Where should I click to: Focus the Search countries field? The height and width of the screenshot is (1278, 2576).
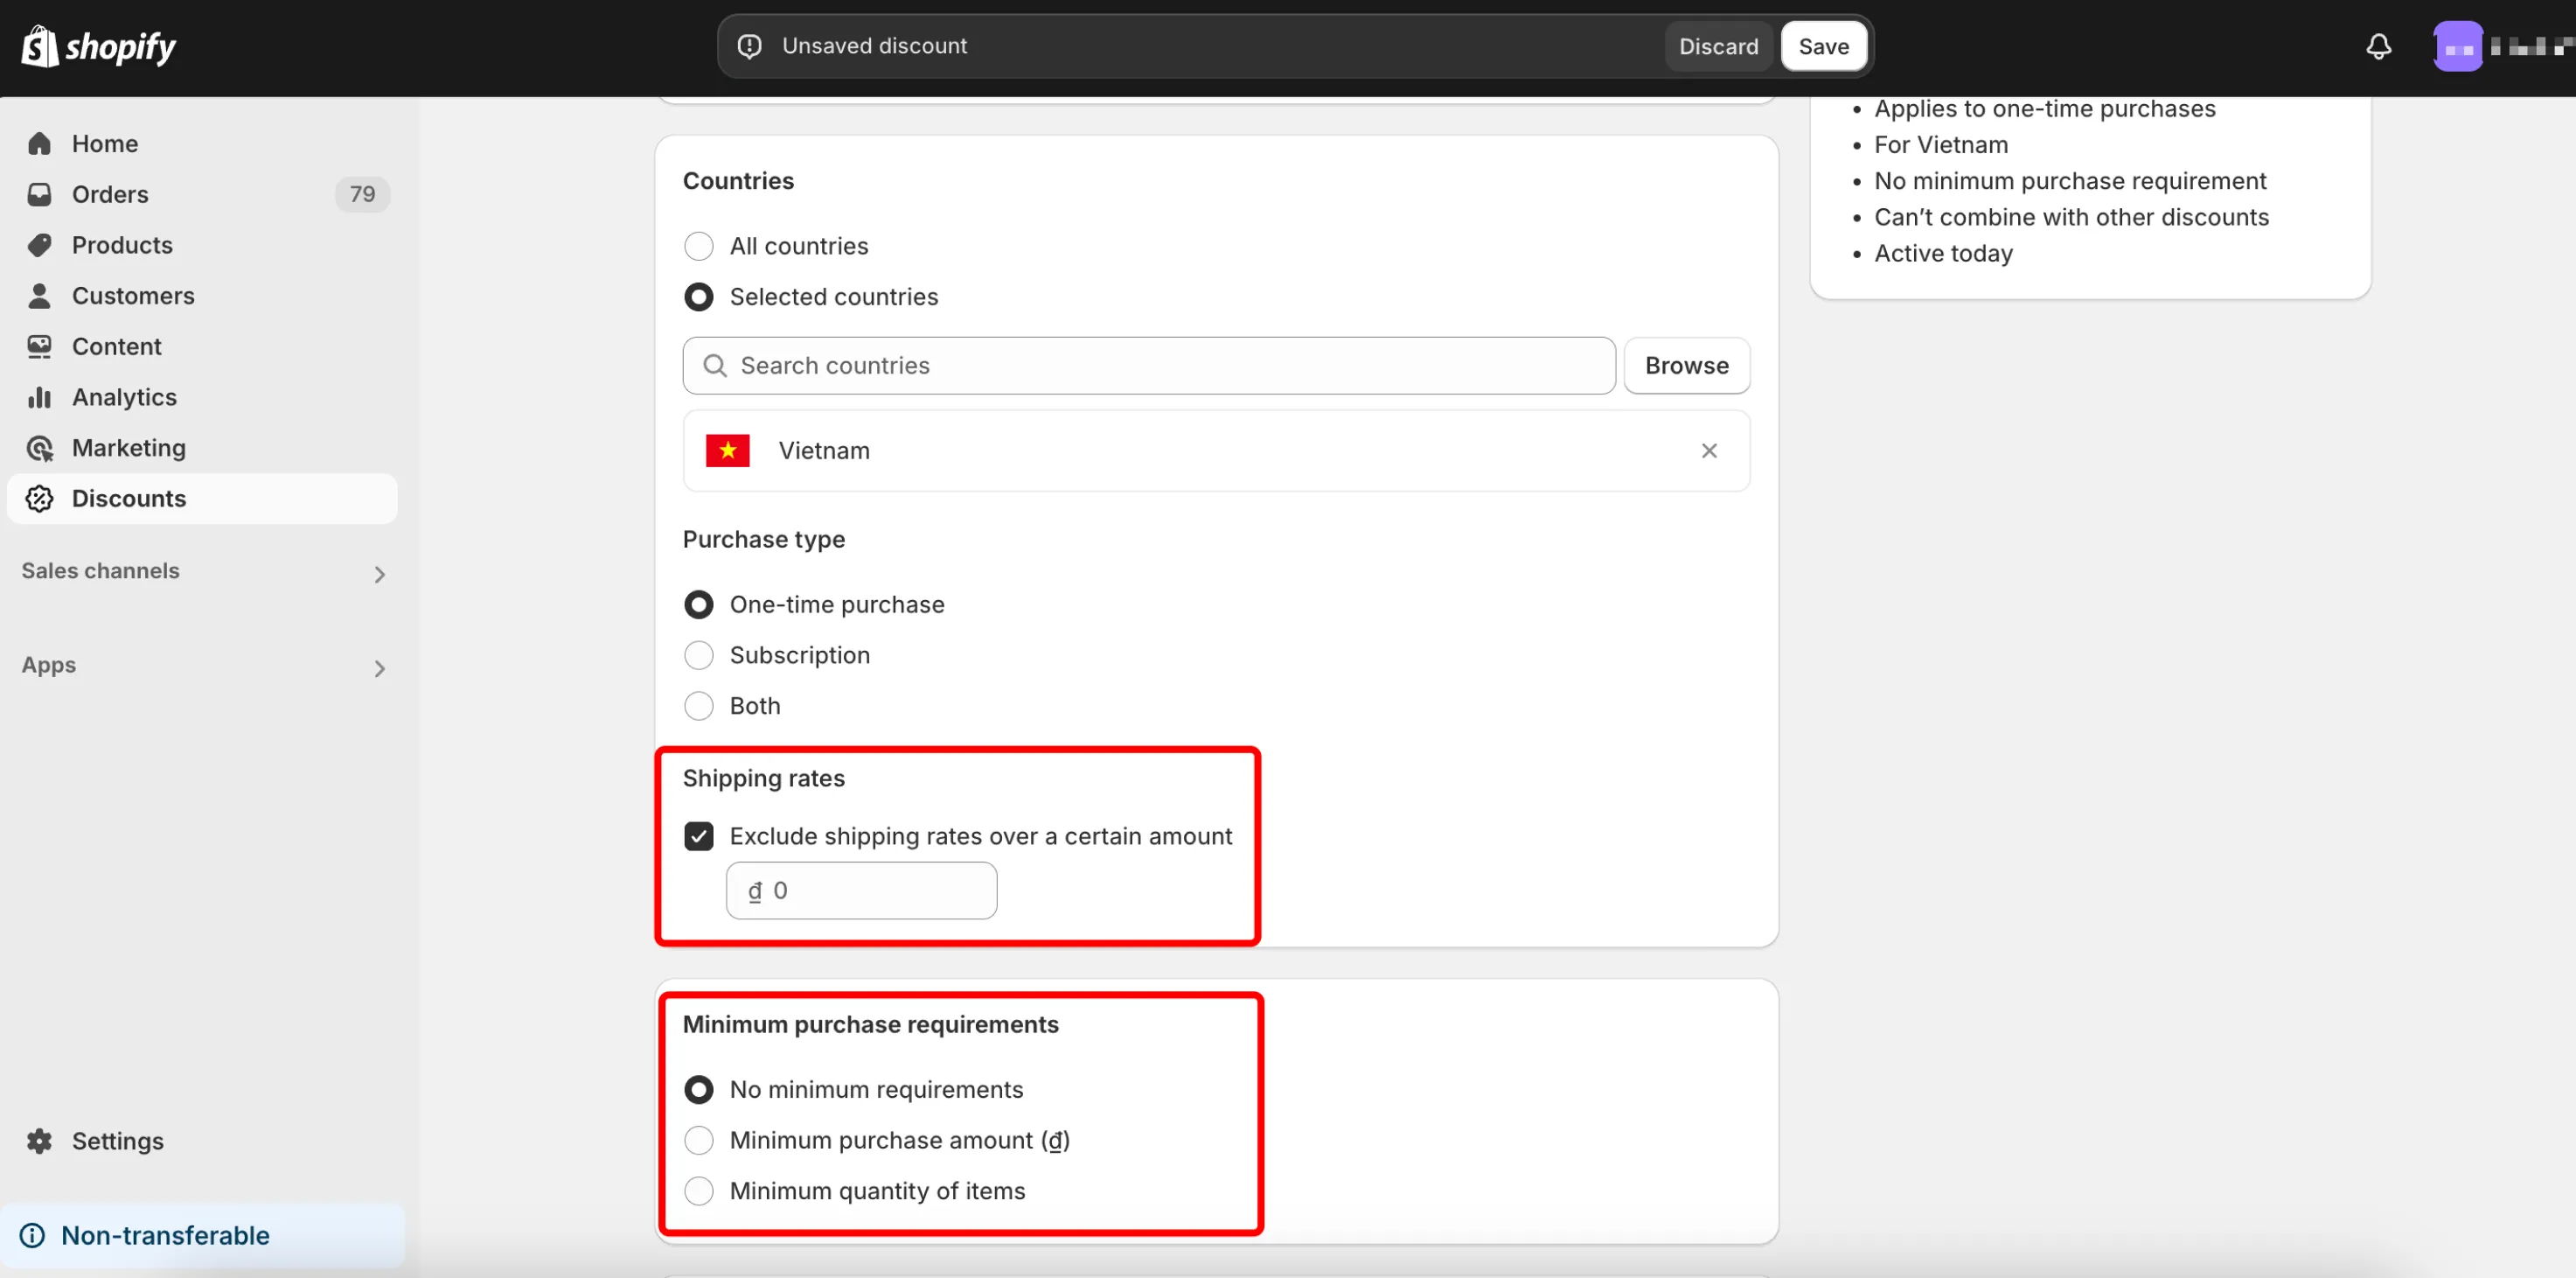1148,366
